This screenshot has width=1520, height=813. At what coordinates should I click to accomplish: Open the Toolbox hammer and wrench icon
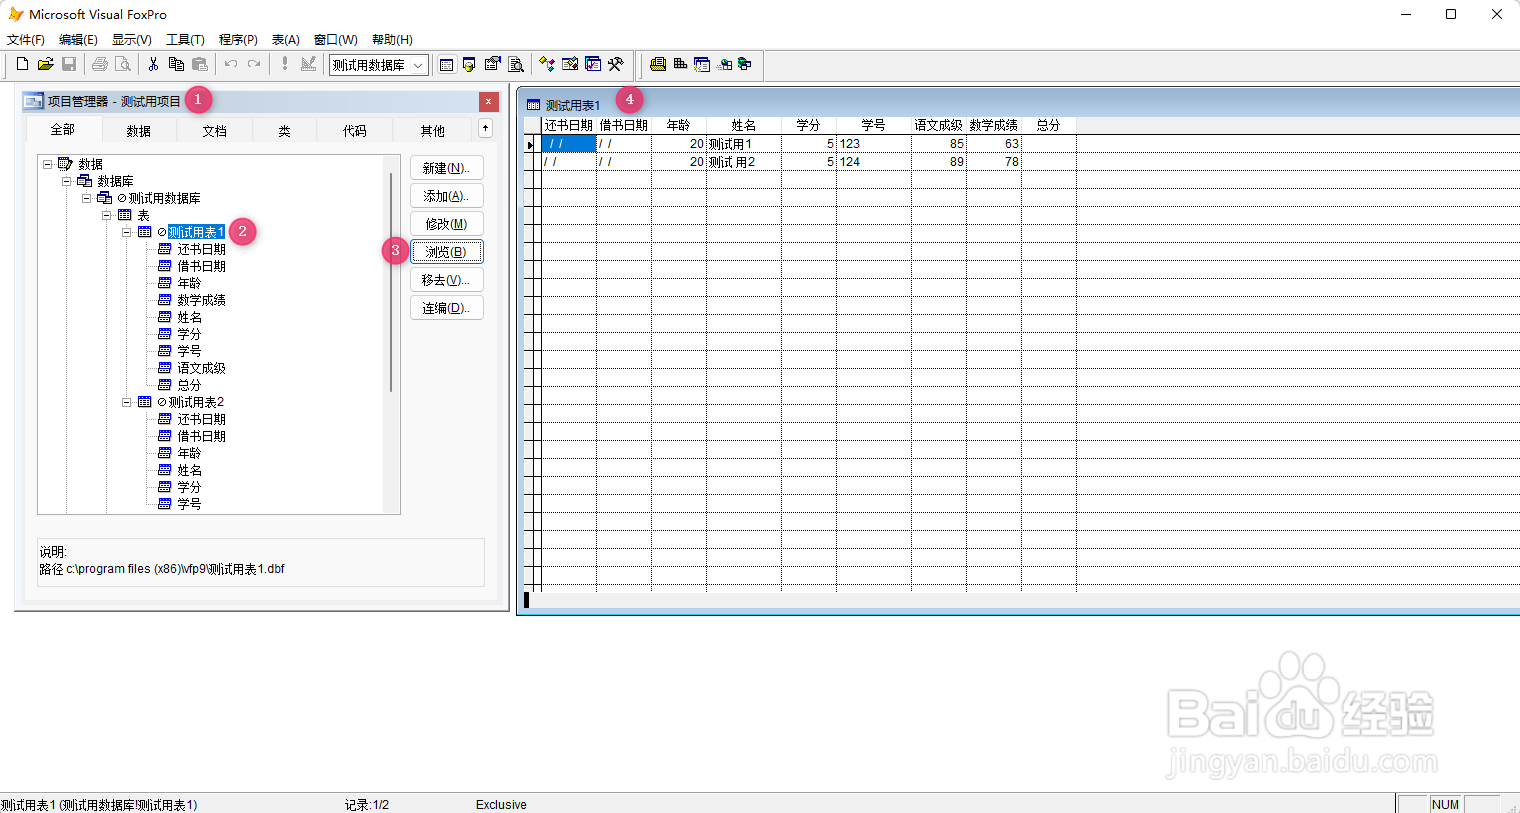pos(616,64)
